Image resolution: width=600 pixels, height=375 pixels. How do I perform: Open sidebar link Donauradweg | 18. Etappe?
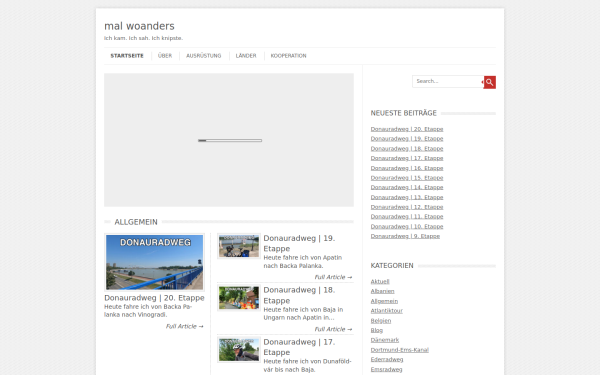(x=407, y=148)
